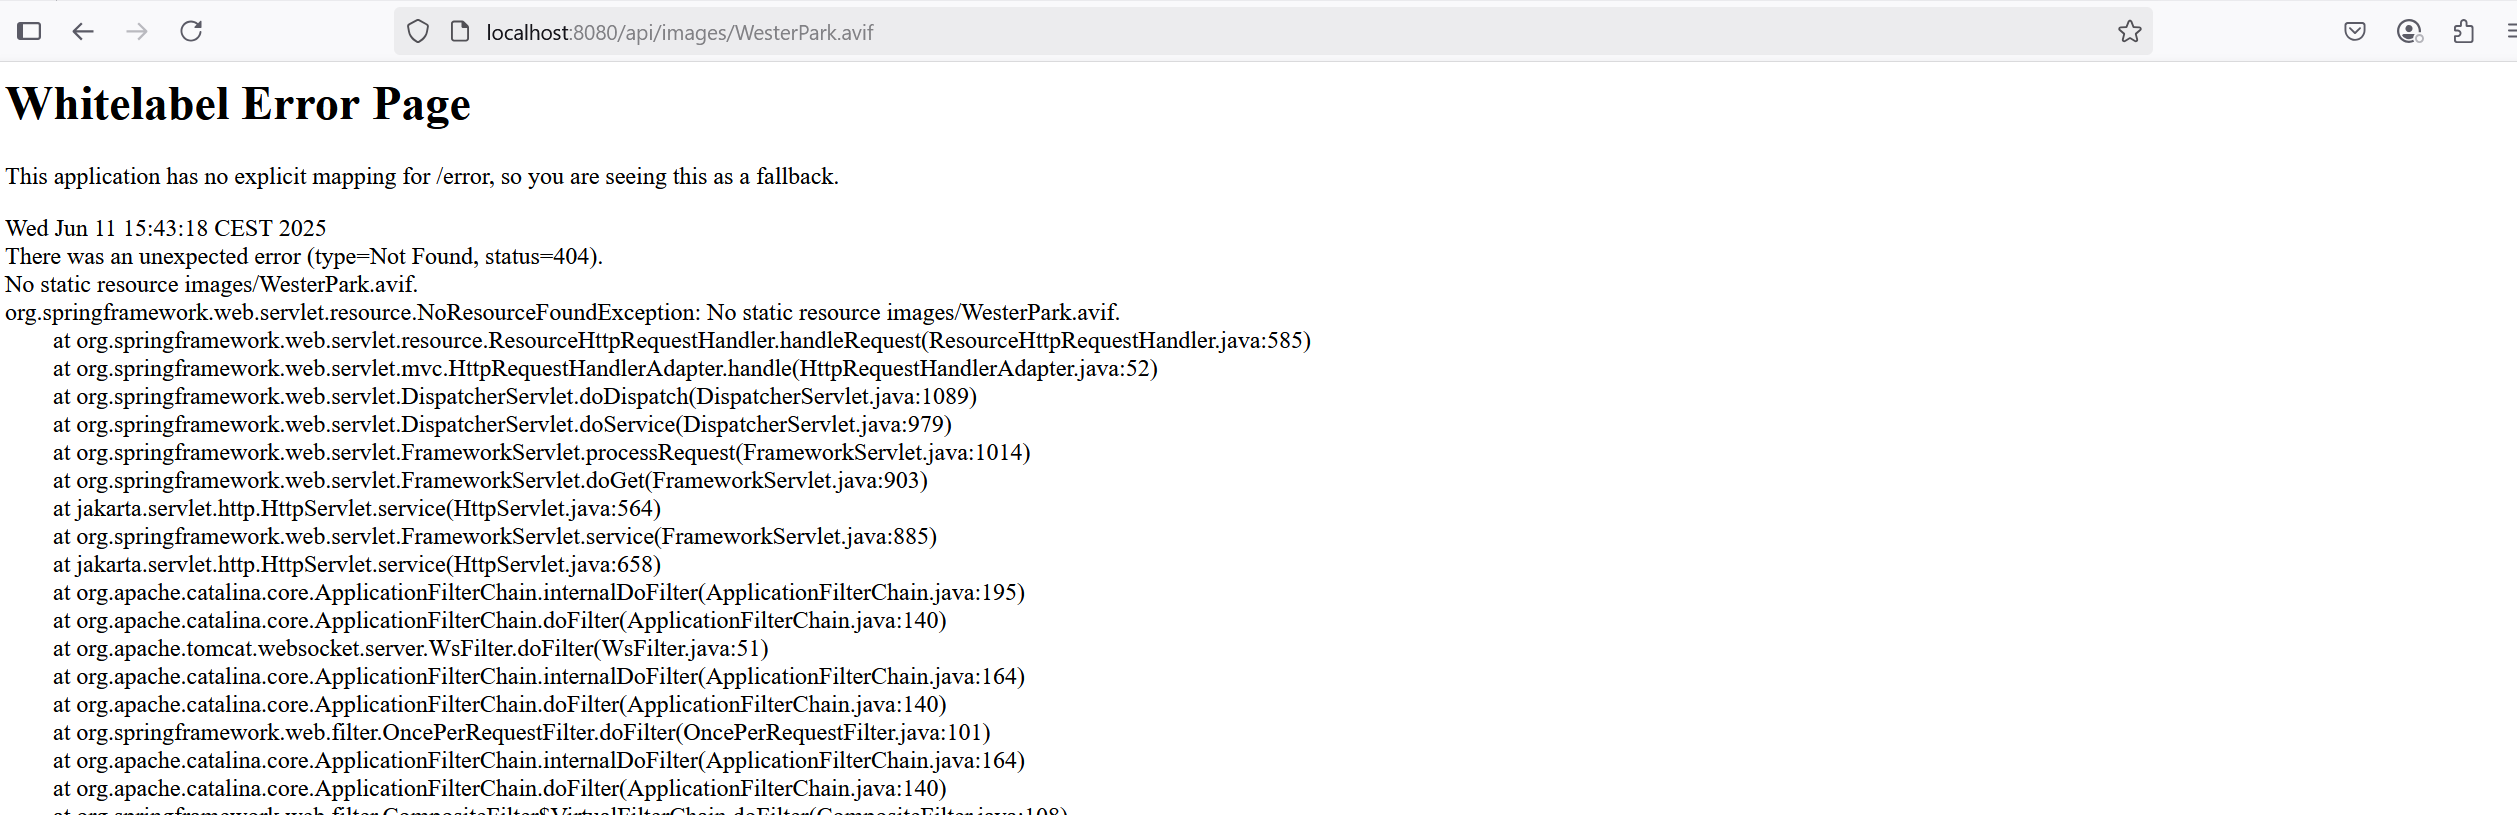The image size is (2517, 815).
Task: Click stack line HttpServlet.java:658
Action: coord(357,564)
